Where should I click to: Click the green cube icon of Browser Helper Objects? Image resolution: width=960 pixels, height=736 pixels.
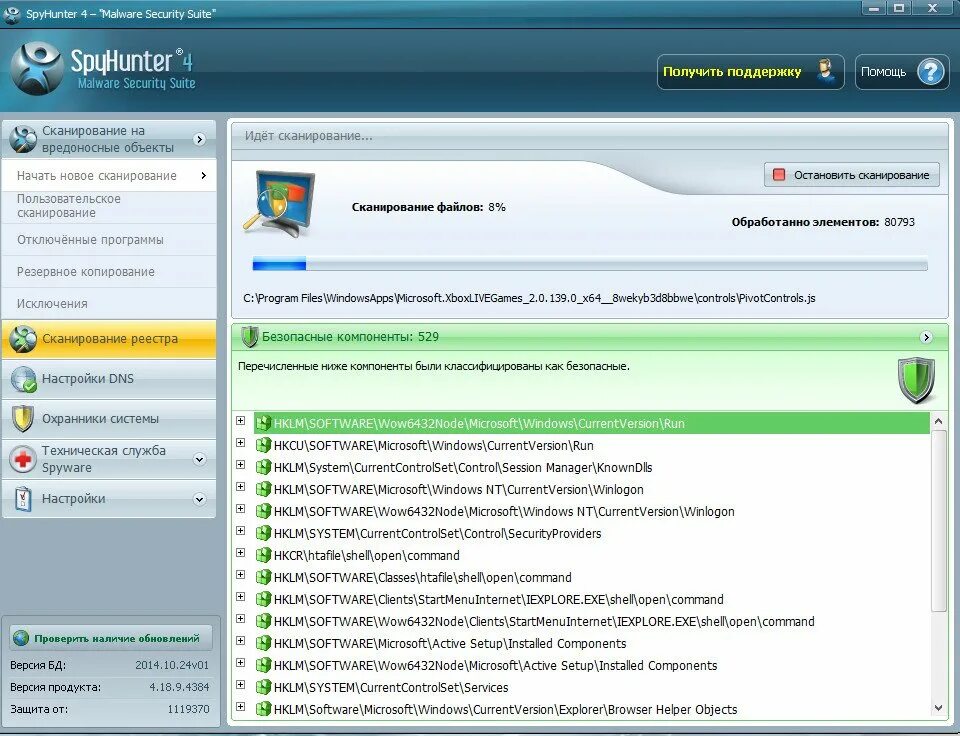tap(263, 709)
